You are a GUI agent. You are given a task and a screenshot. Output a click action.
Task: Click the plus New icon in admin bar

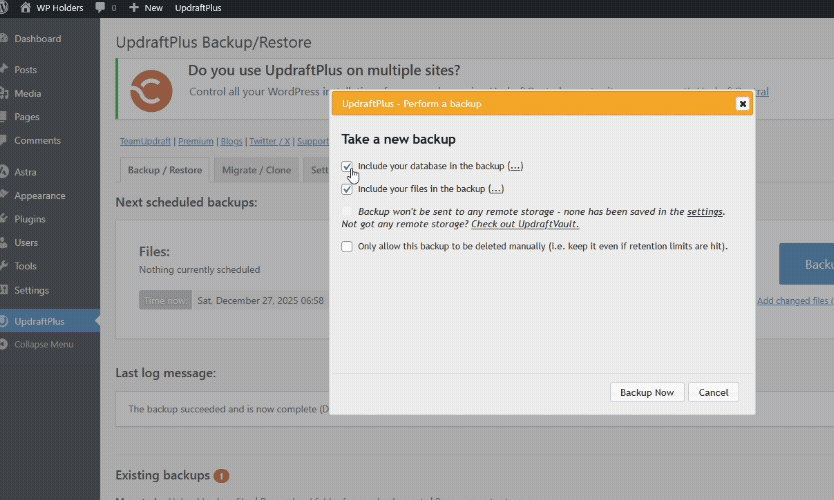coord(134,7)
